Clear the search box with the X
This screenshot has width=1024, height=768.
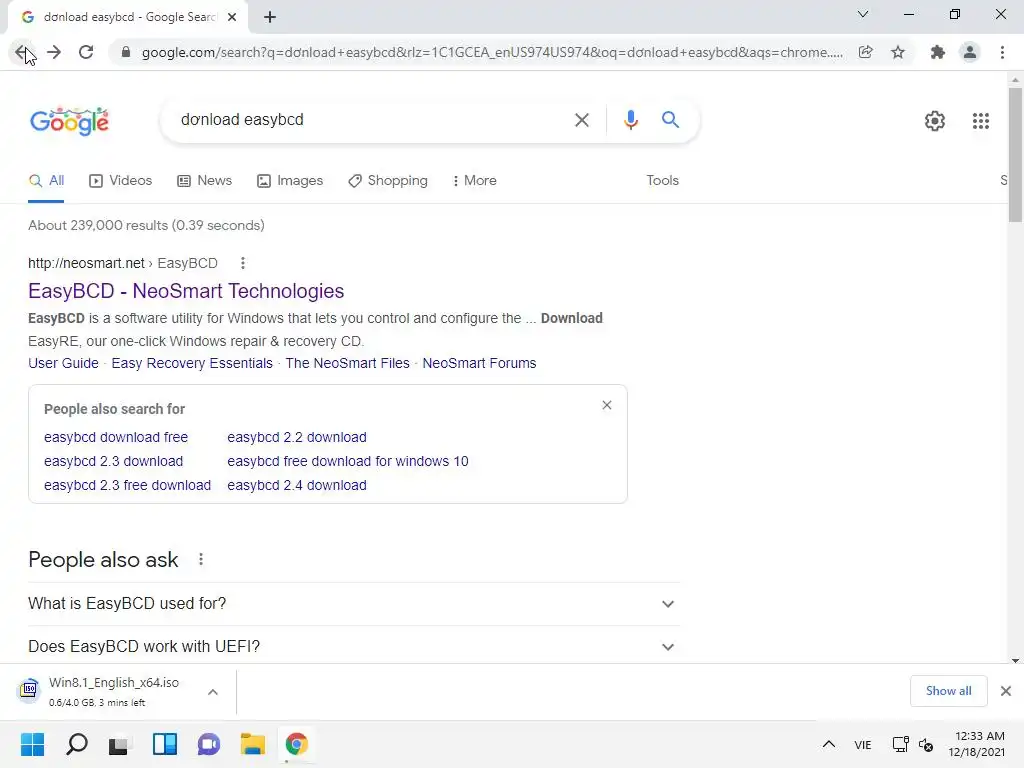581,120
